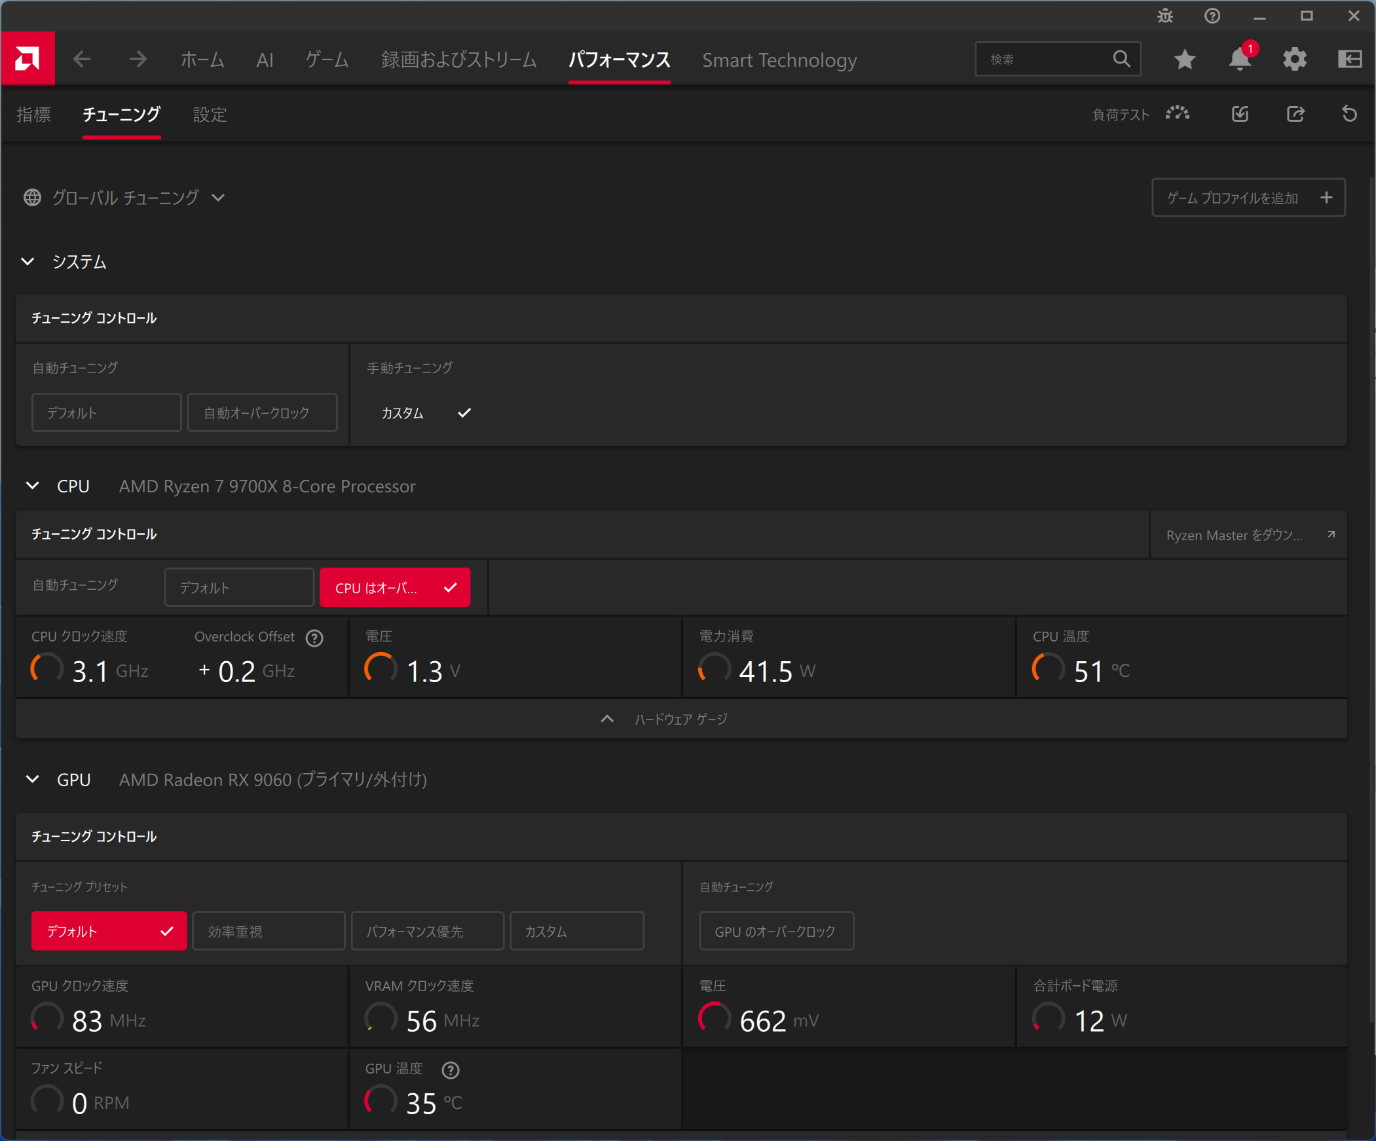Open the help question mark icon

[1212, 16]
